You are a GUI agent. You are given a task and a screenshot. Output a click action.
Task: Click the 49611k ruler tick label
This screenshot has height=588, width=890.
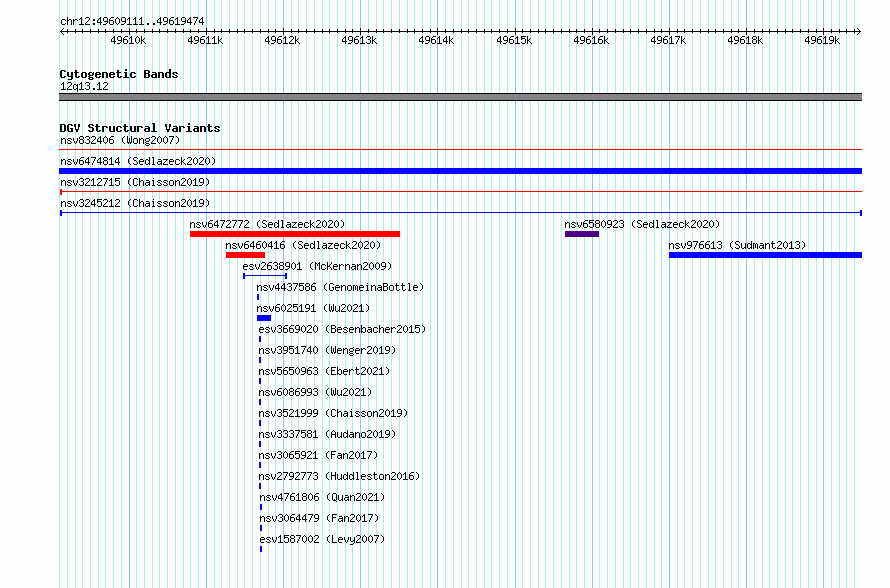coord(205,40)
